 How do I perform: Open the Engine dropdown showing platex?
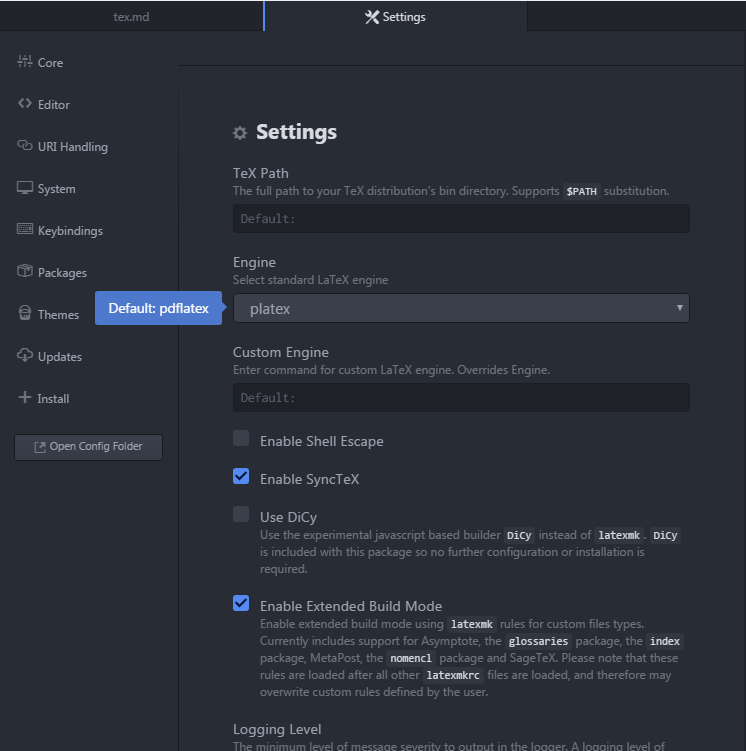click(x=461, y=309)
